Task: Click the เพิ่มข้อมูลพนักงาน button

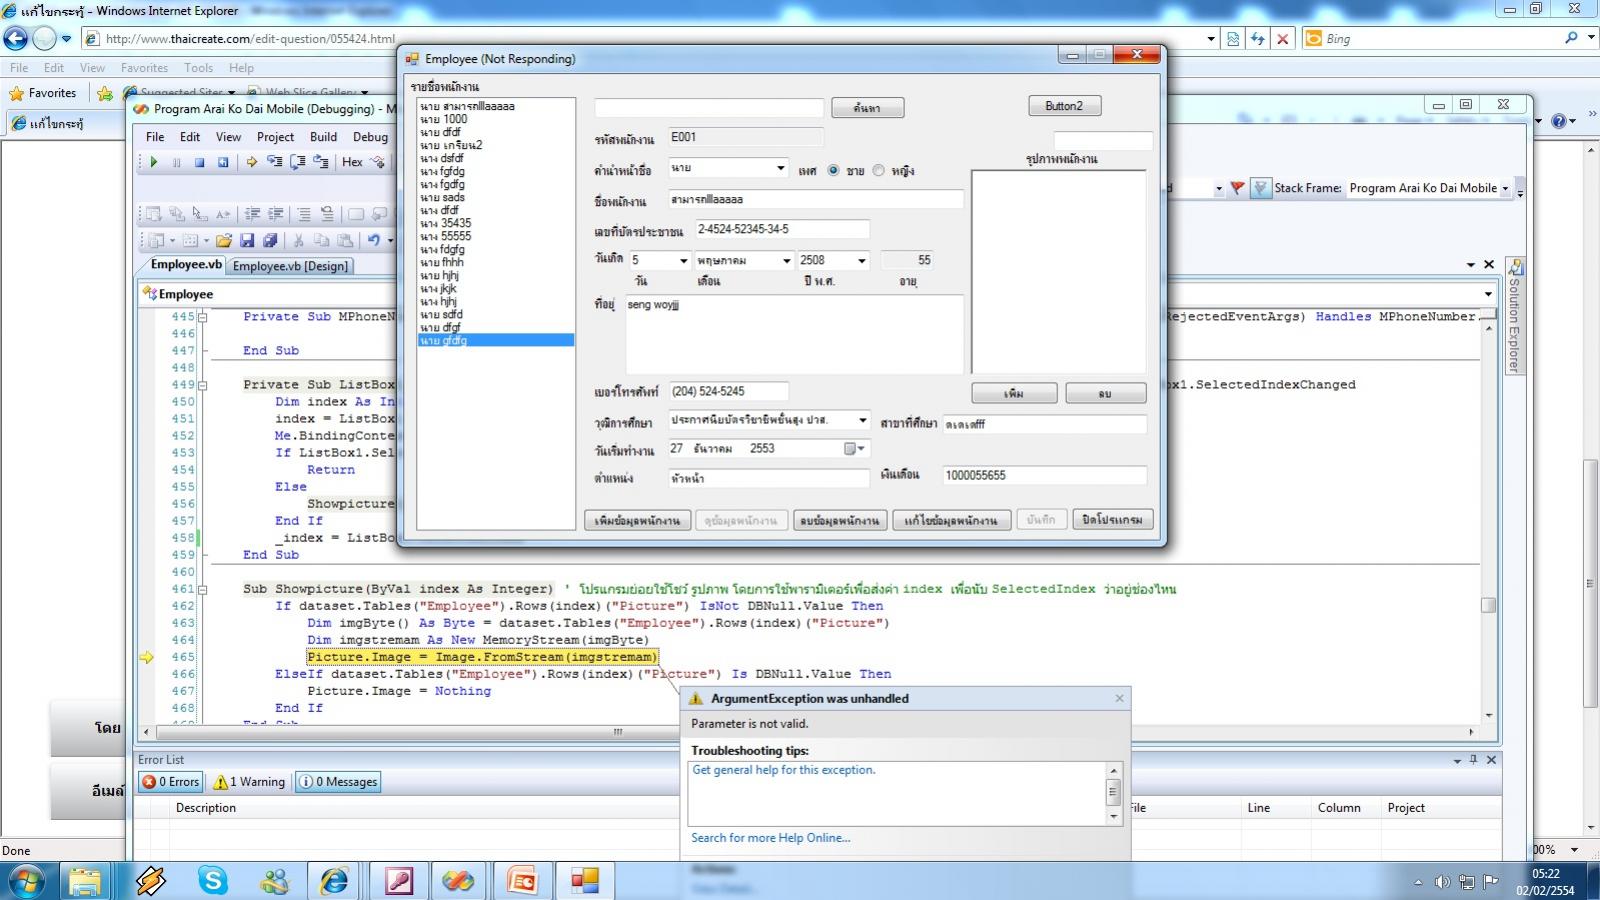Action: [637, 520]
